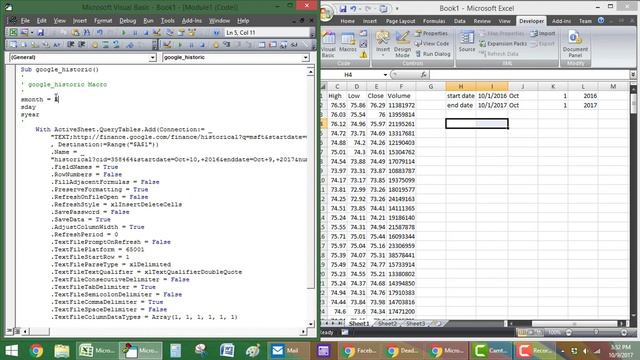Run the macro with the green play icon

tap(124, 32)
